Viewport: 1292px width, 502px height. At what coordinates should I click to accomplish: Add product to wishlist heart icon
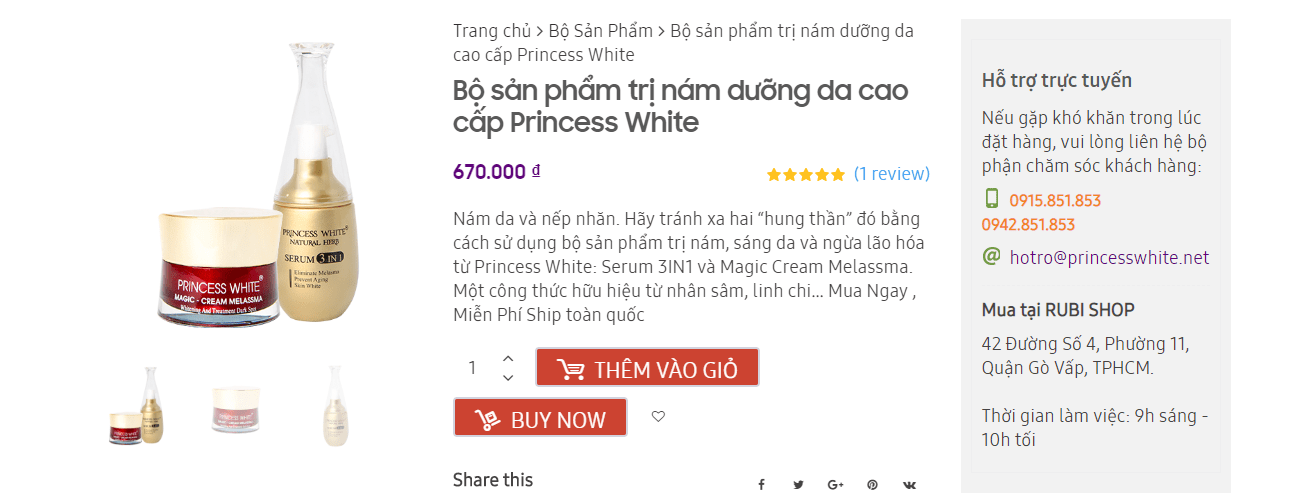tap(658, 416)
